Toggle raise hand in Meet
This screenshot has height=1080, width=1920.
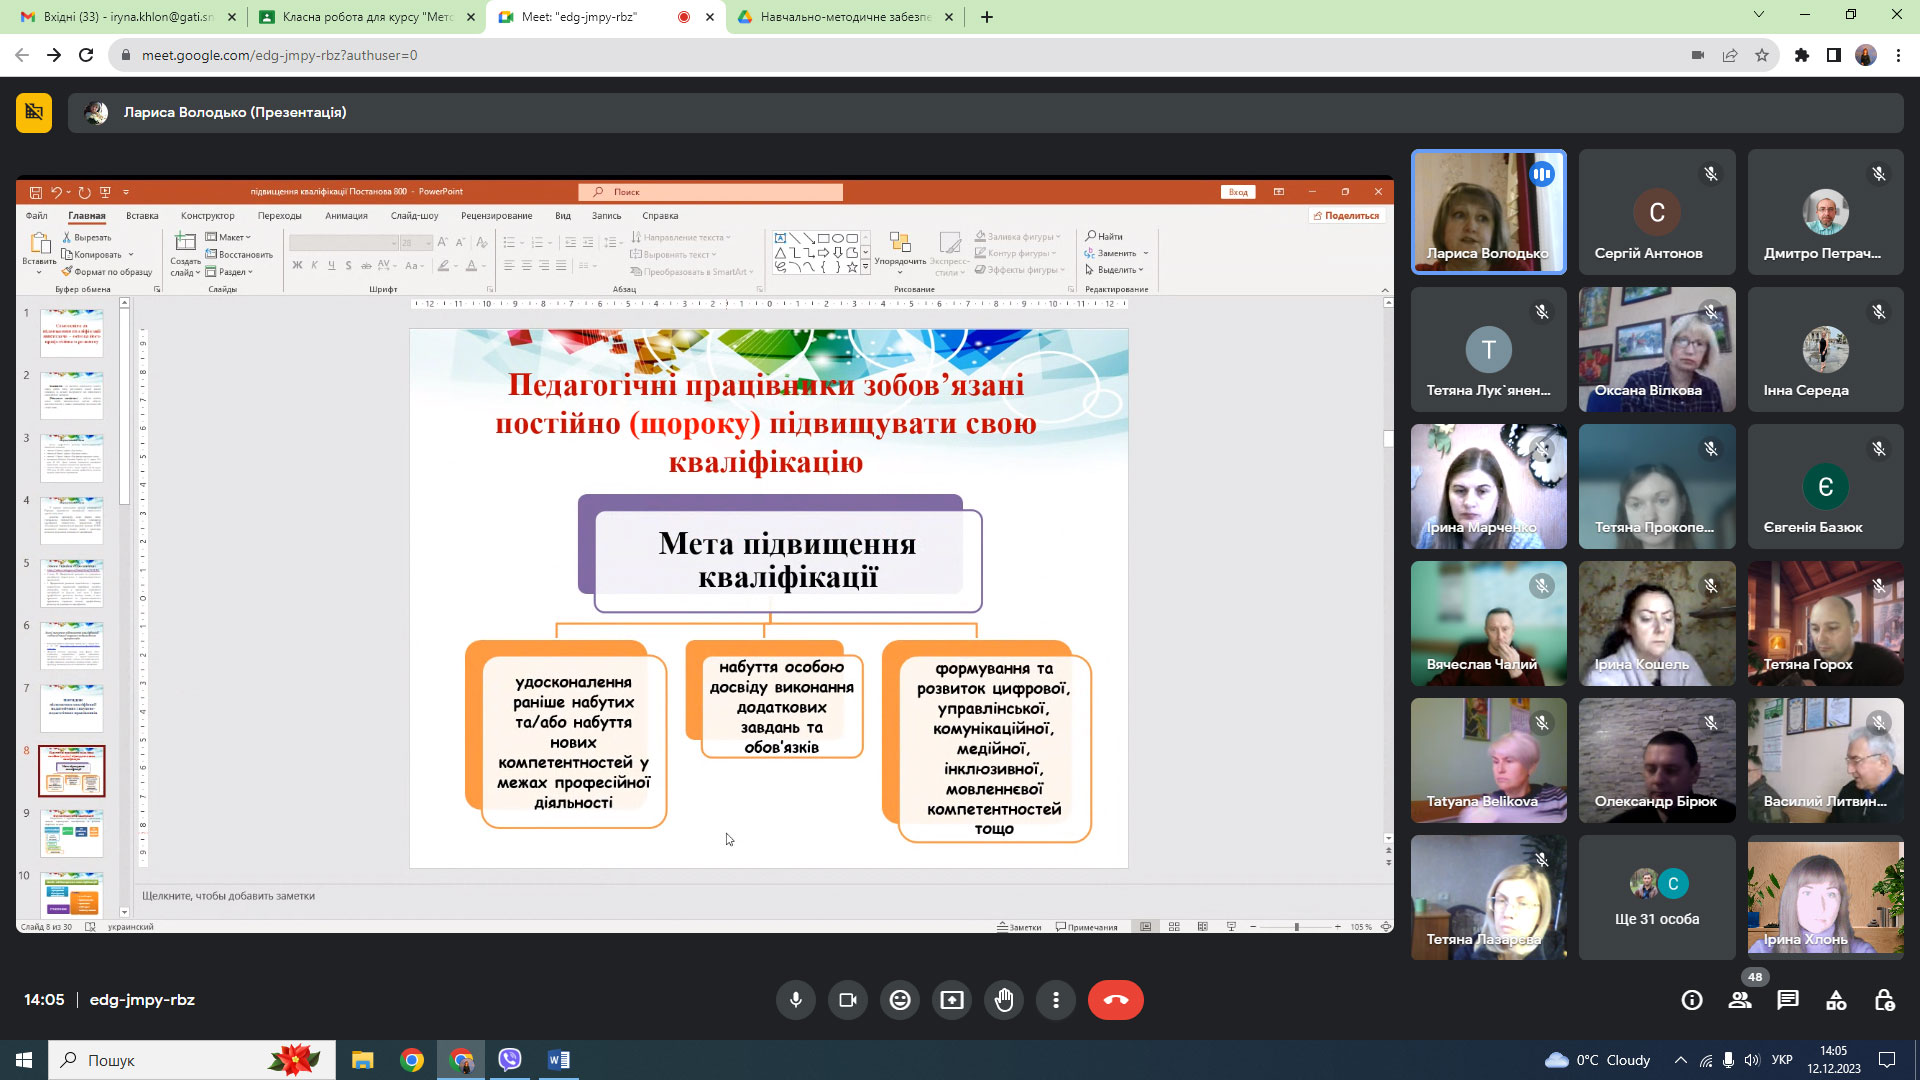[1004, 1000]
